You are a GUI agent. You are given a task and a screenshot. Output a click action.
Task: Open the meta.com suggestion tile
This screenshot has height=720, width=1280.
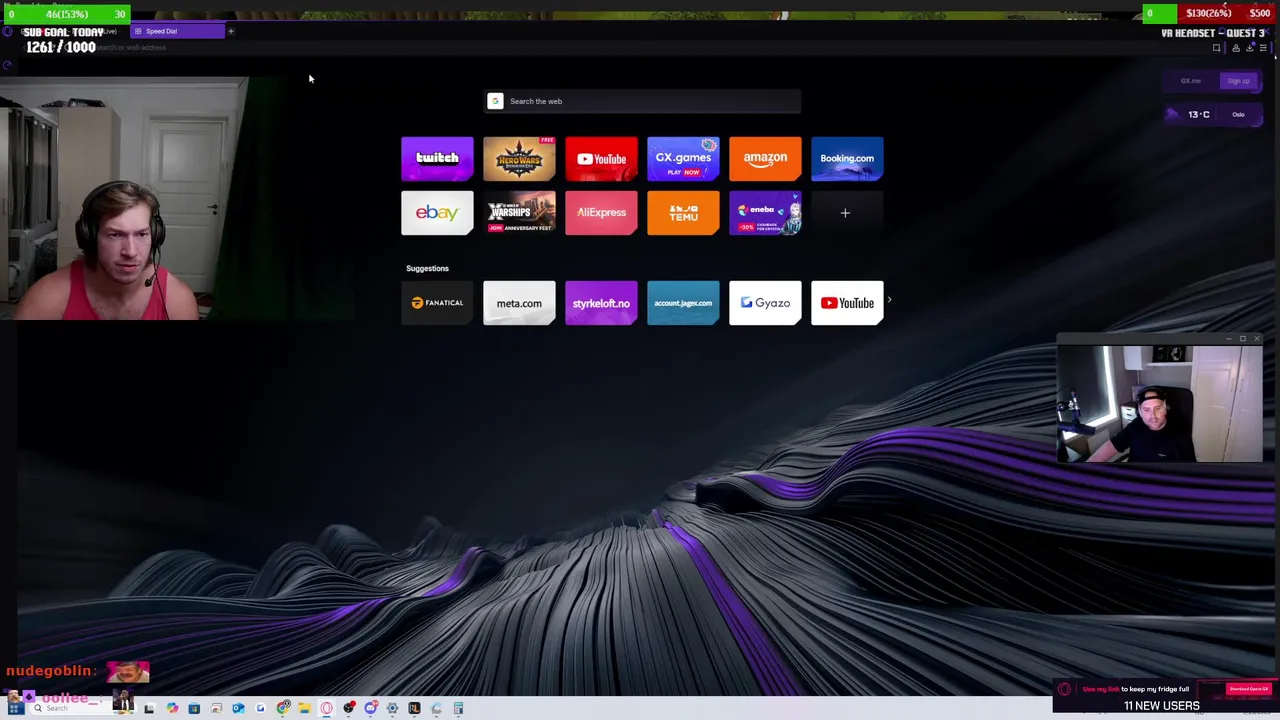tap(519, 303)
